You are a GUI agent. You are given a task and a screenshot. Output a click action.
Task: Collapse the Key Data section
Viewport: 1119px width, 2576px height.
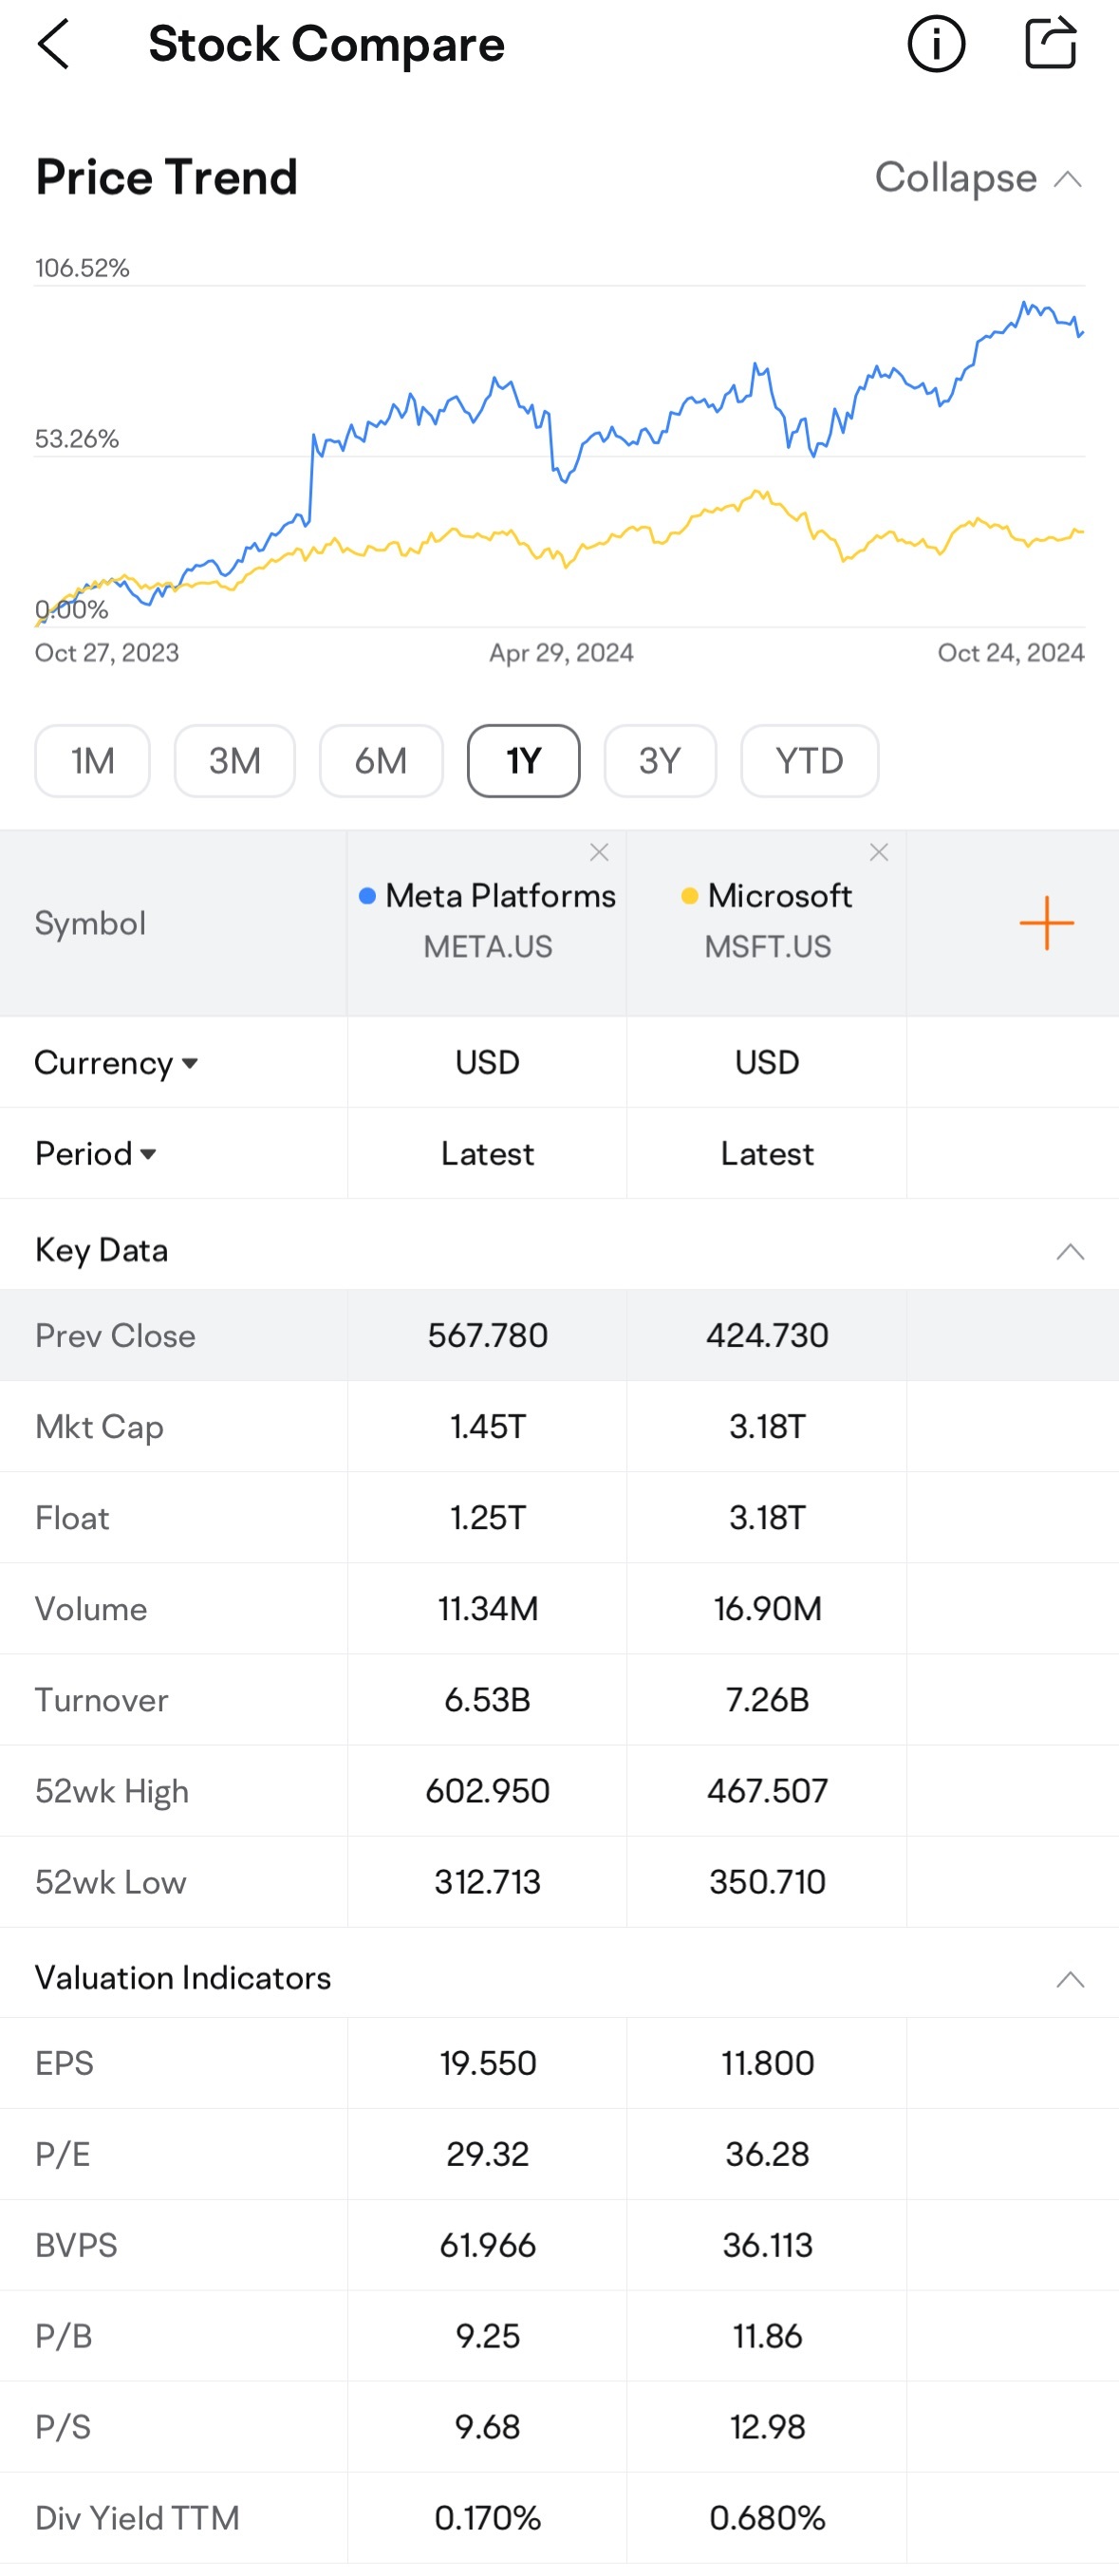click(1070, 1252)
